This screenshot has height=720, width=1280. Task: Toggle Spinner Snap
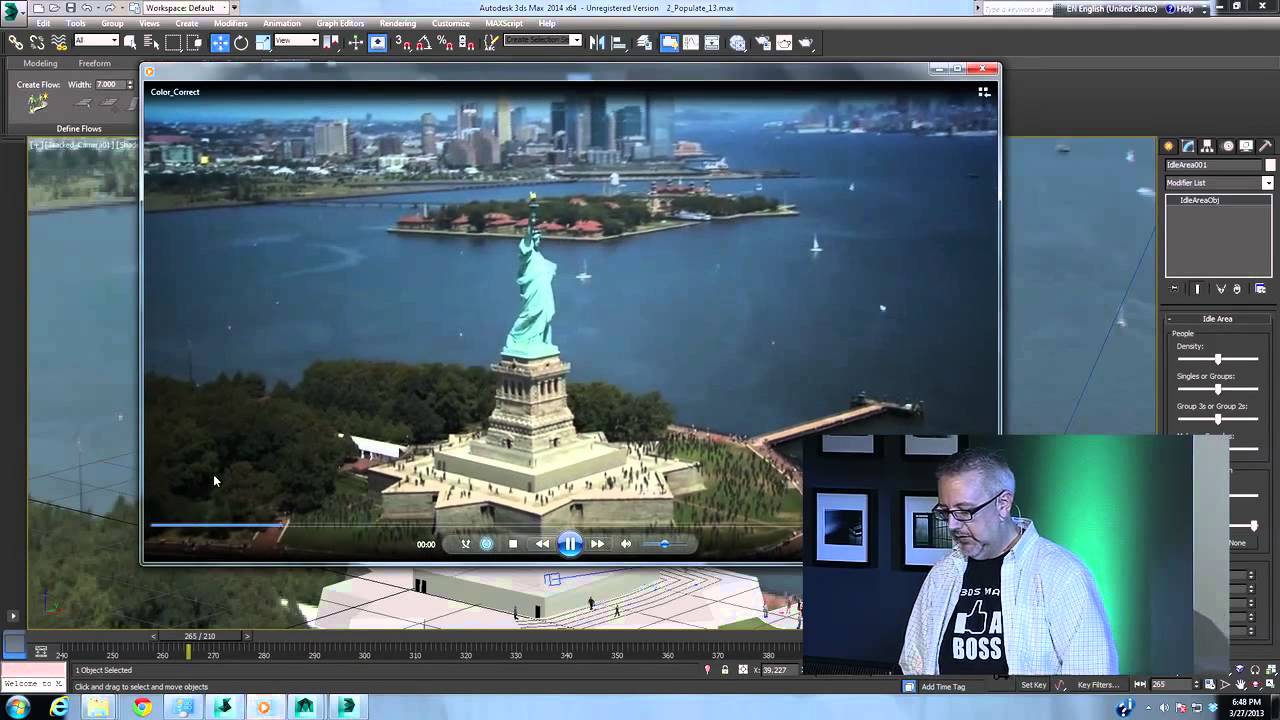coord(466,42)
